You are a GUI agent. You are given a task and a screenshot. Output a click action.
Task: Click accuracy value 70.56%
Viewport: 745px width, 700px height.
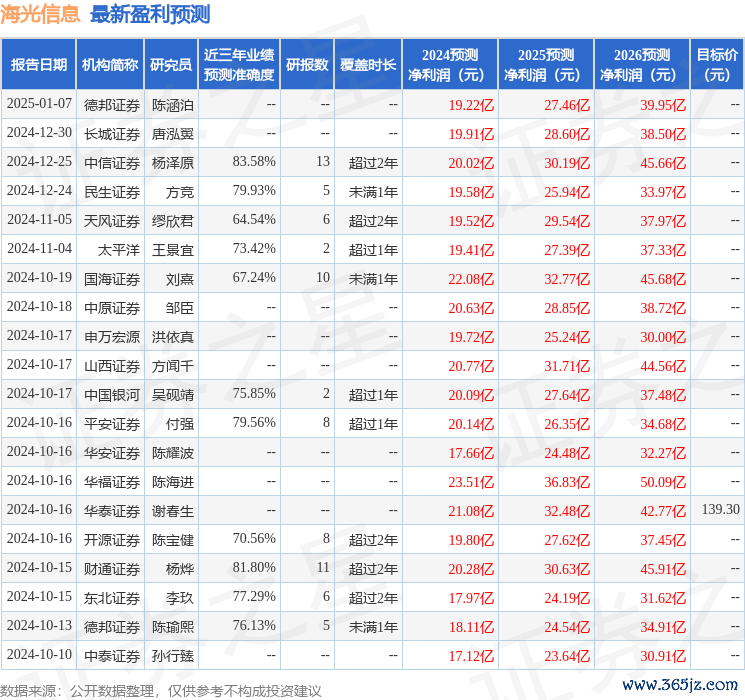pyautogui.click(x=254, y=538)
